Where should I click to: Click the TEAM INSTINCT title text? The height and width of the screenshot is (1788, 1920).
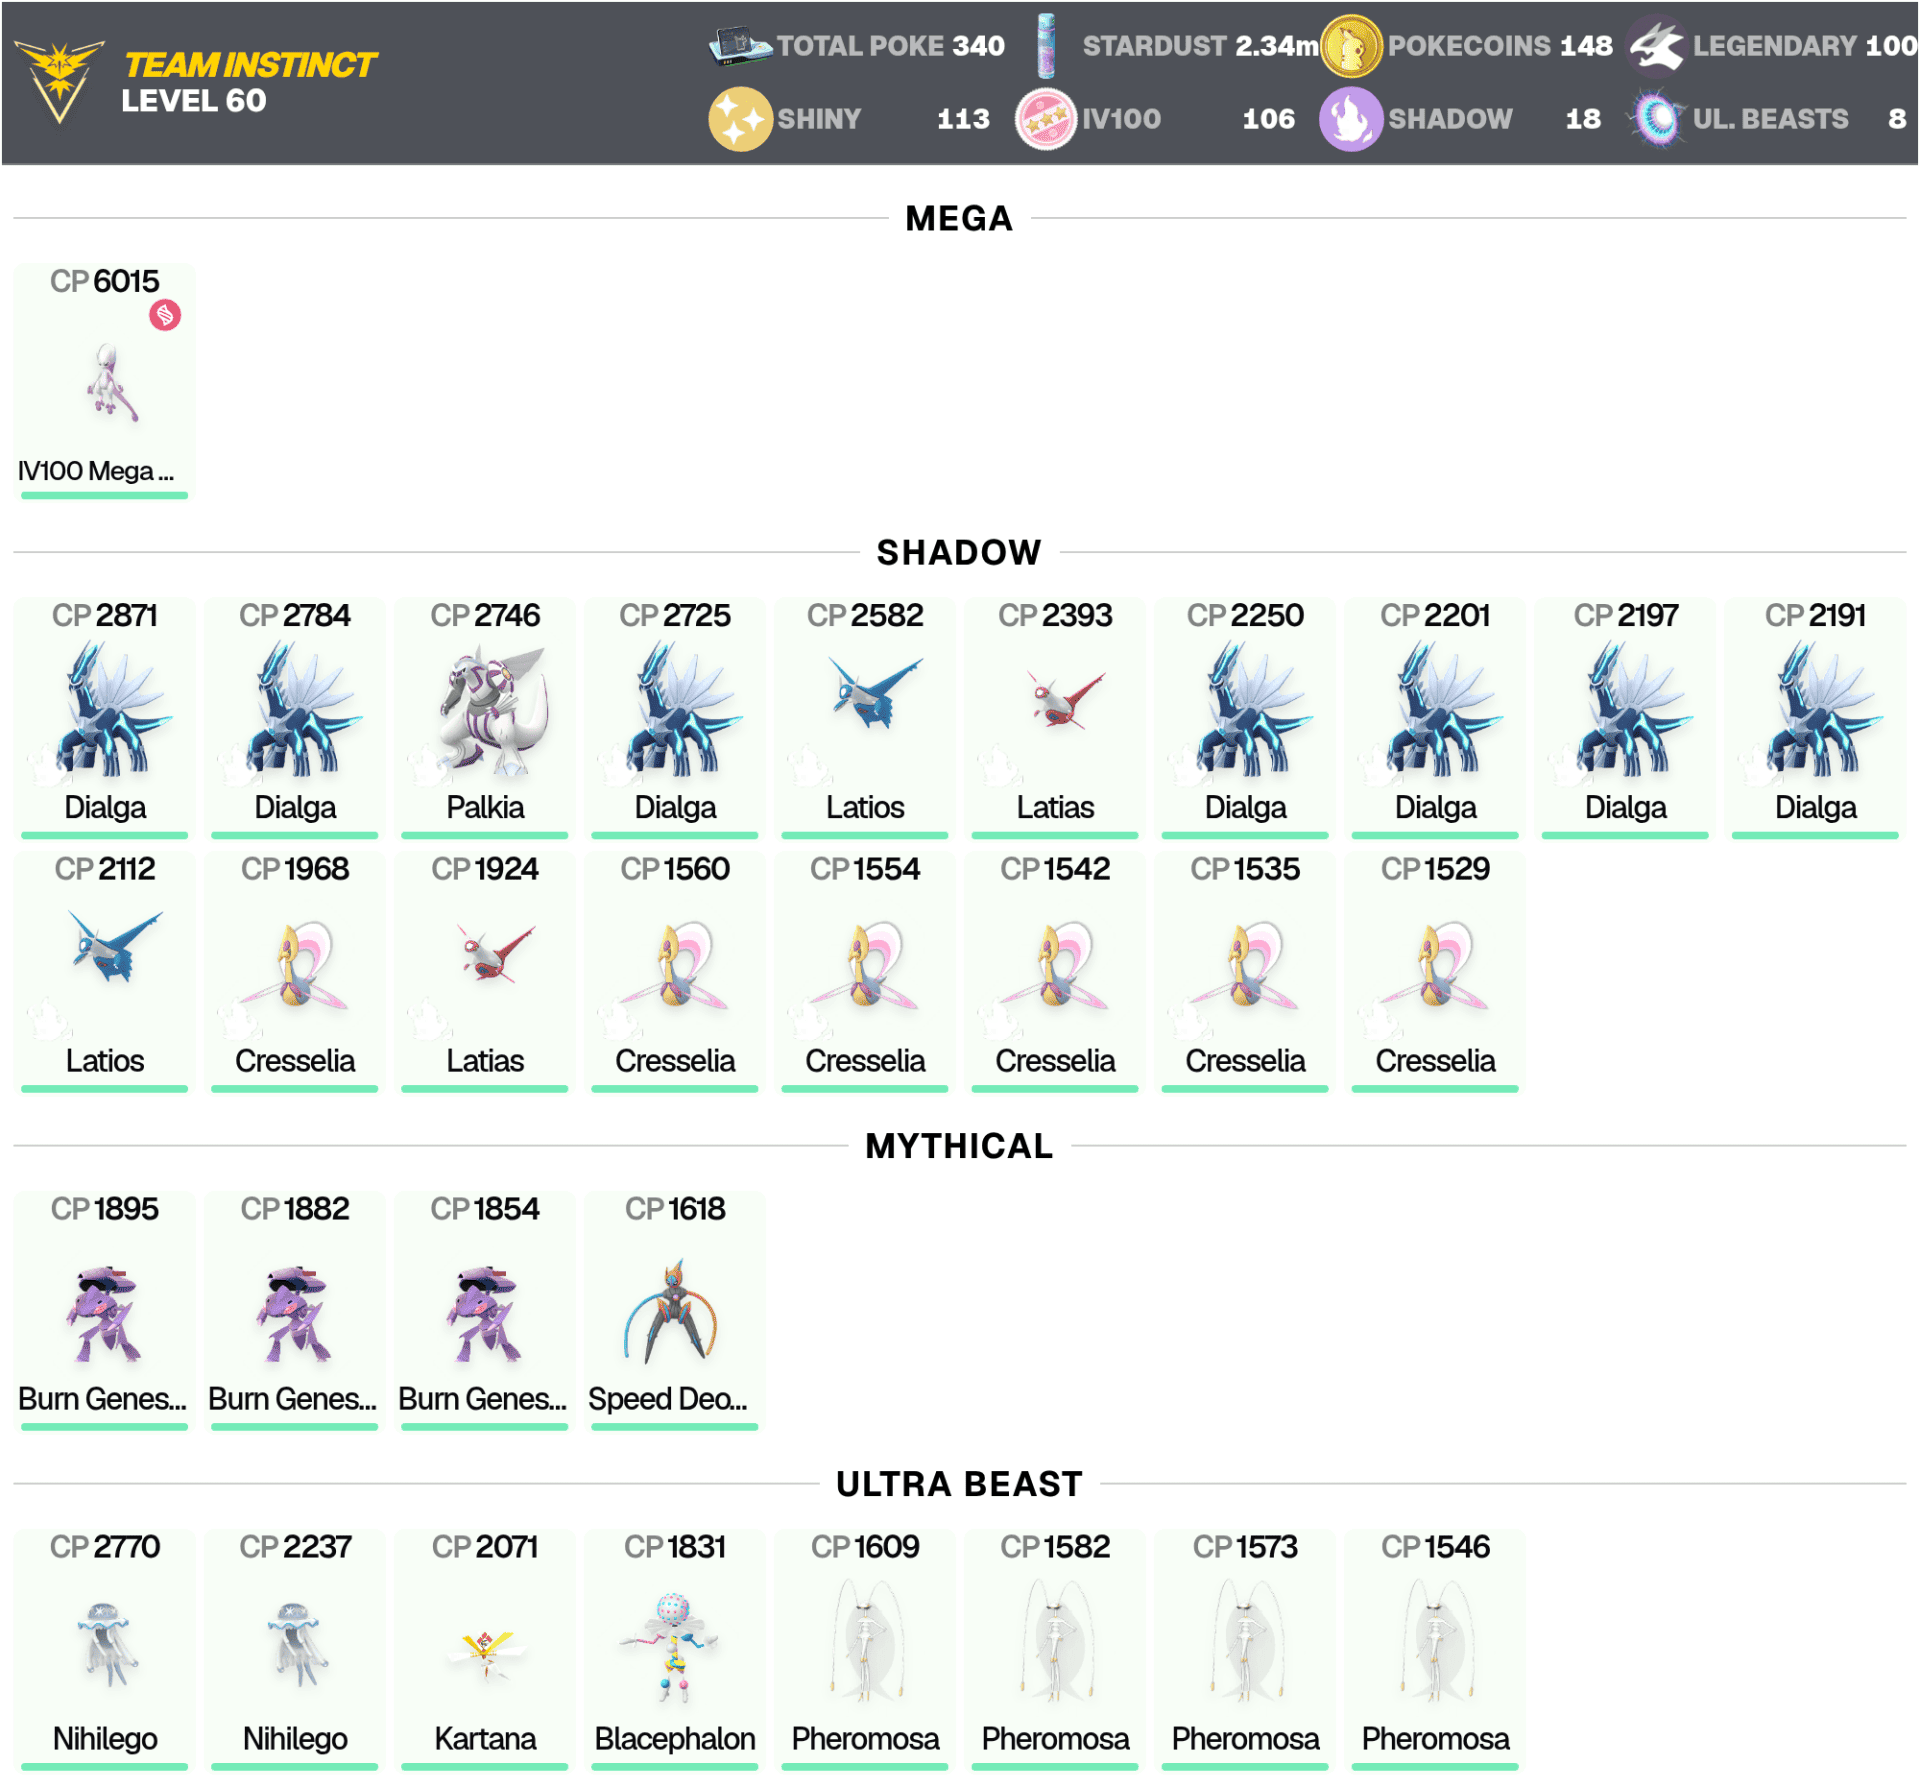[250, 65]
